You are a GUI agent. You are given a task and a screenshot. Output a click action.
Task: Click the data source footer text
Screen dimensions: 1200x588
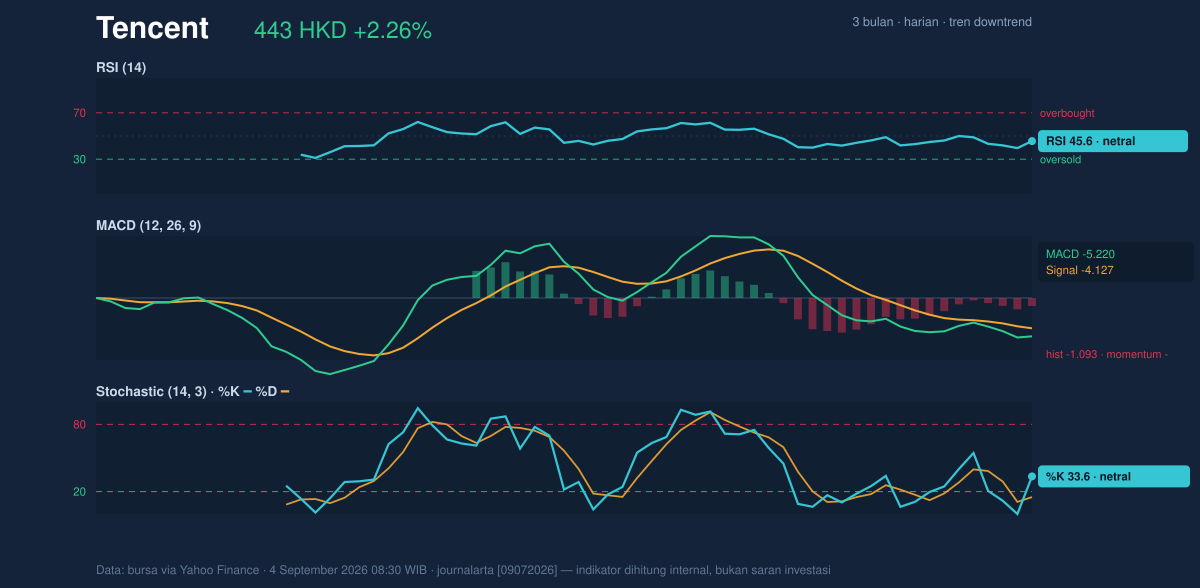(463, 570)
